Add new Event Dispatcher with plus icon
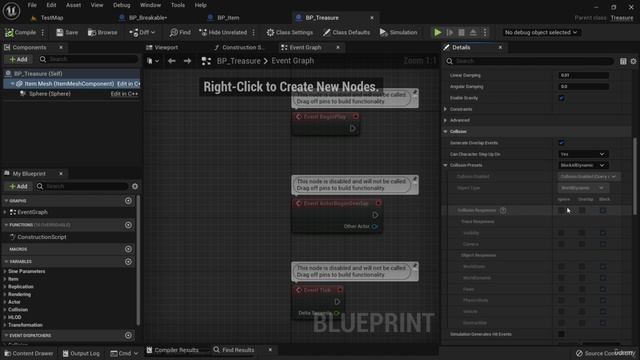Screen dimensions: 640x360 click(128, 335)
